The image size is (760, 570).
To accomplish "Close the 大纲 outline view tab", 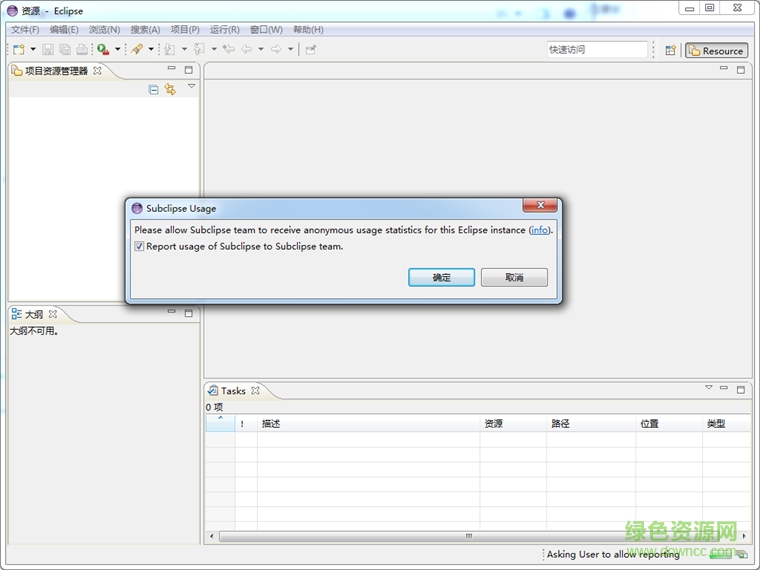I will tap(53, 314).
